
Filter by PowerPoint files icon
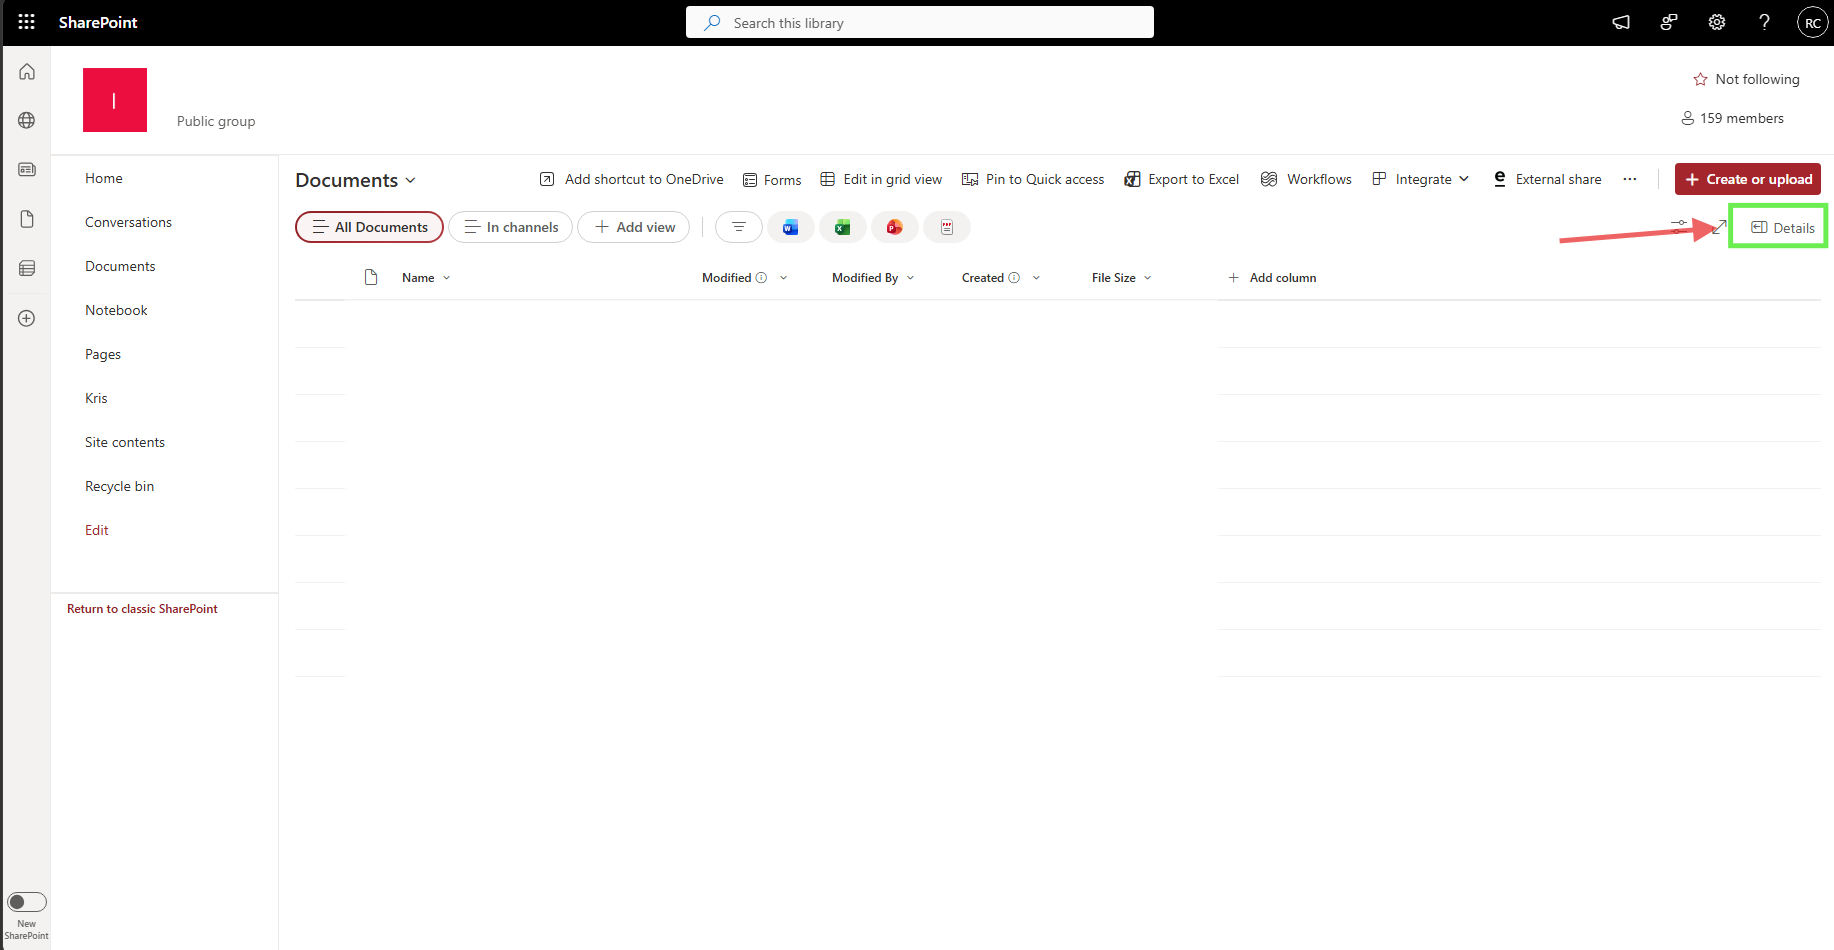click(x=895, y=227)
